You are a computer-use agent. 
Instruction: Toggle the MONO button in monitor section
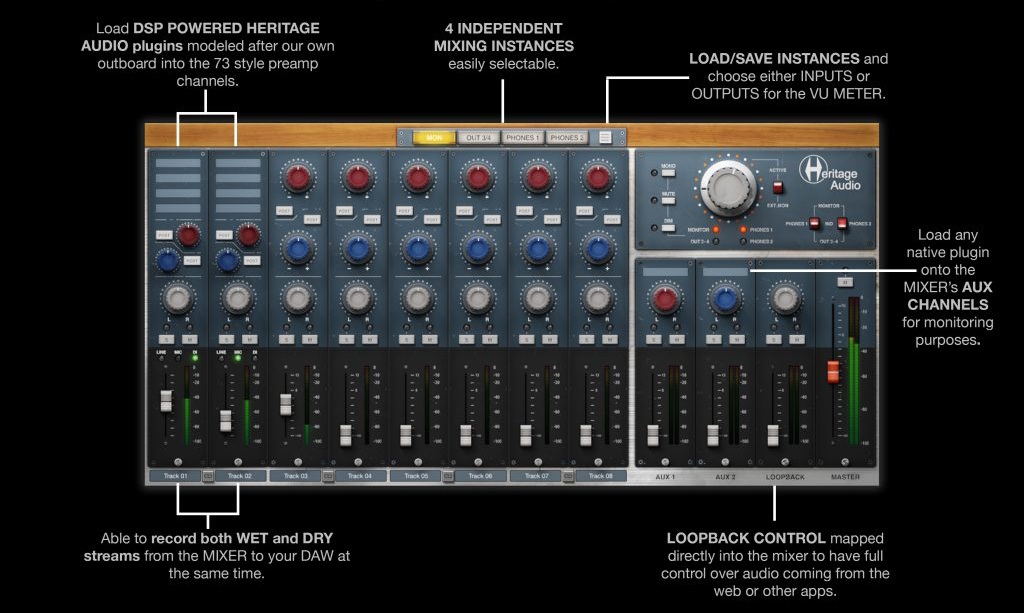pos(668,172)
